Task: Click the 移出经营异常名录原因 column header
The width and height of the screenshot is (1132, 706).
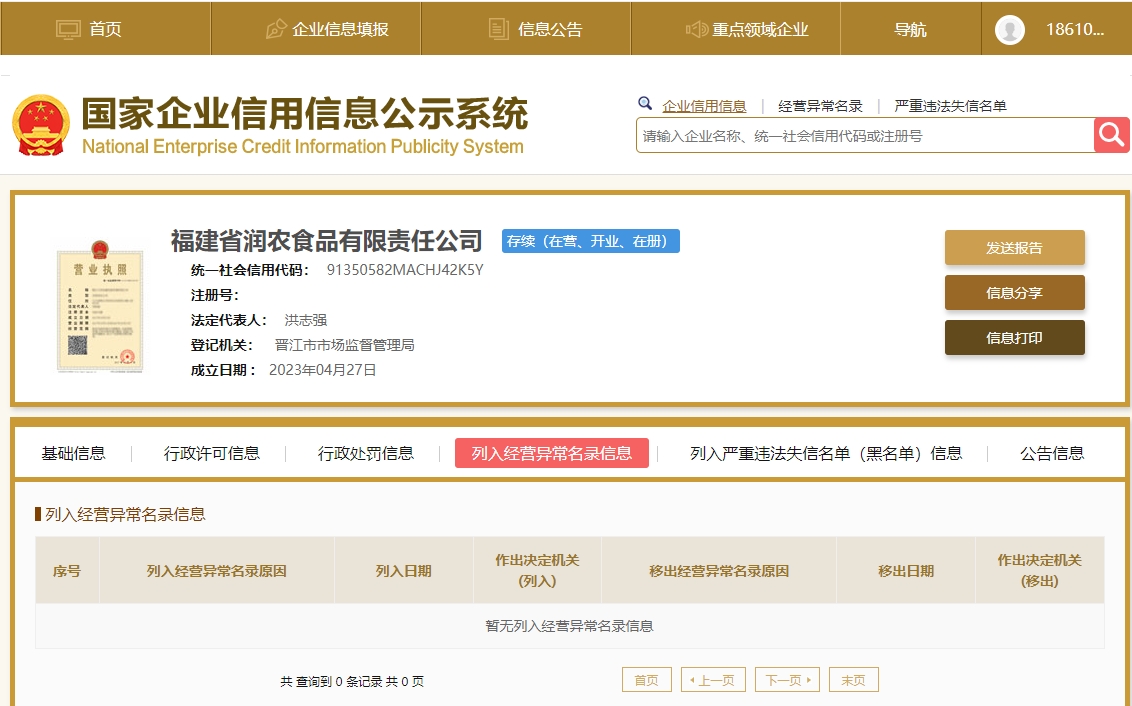Action: coord(719,570)
